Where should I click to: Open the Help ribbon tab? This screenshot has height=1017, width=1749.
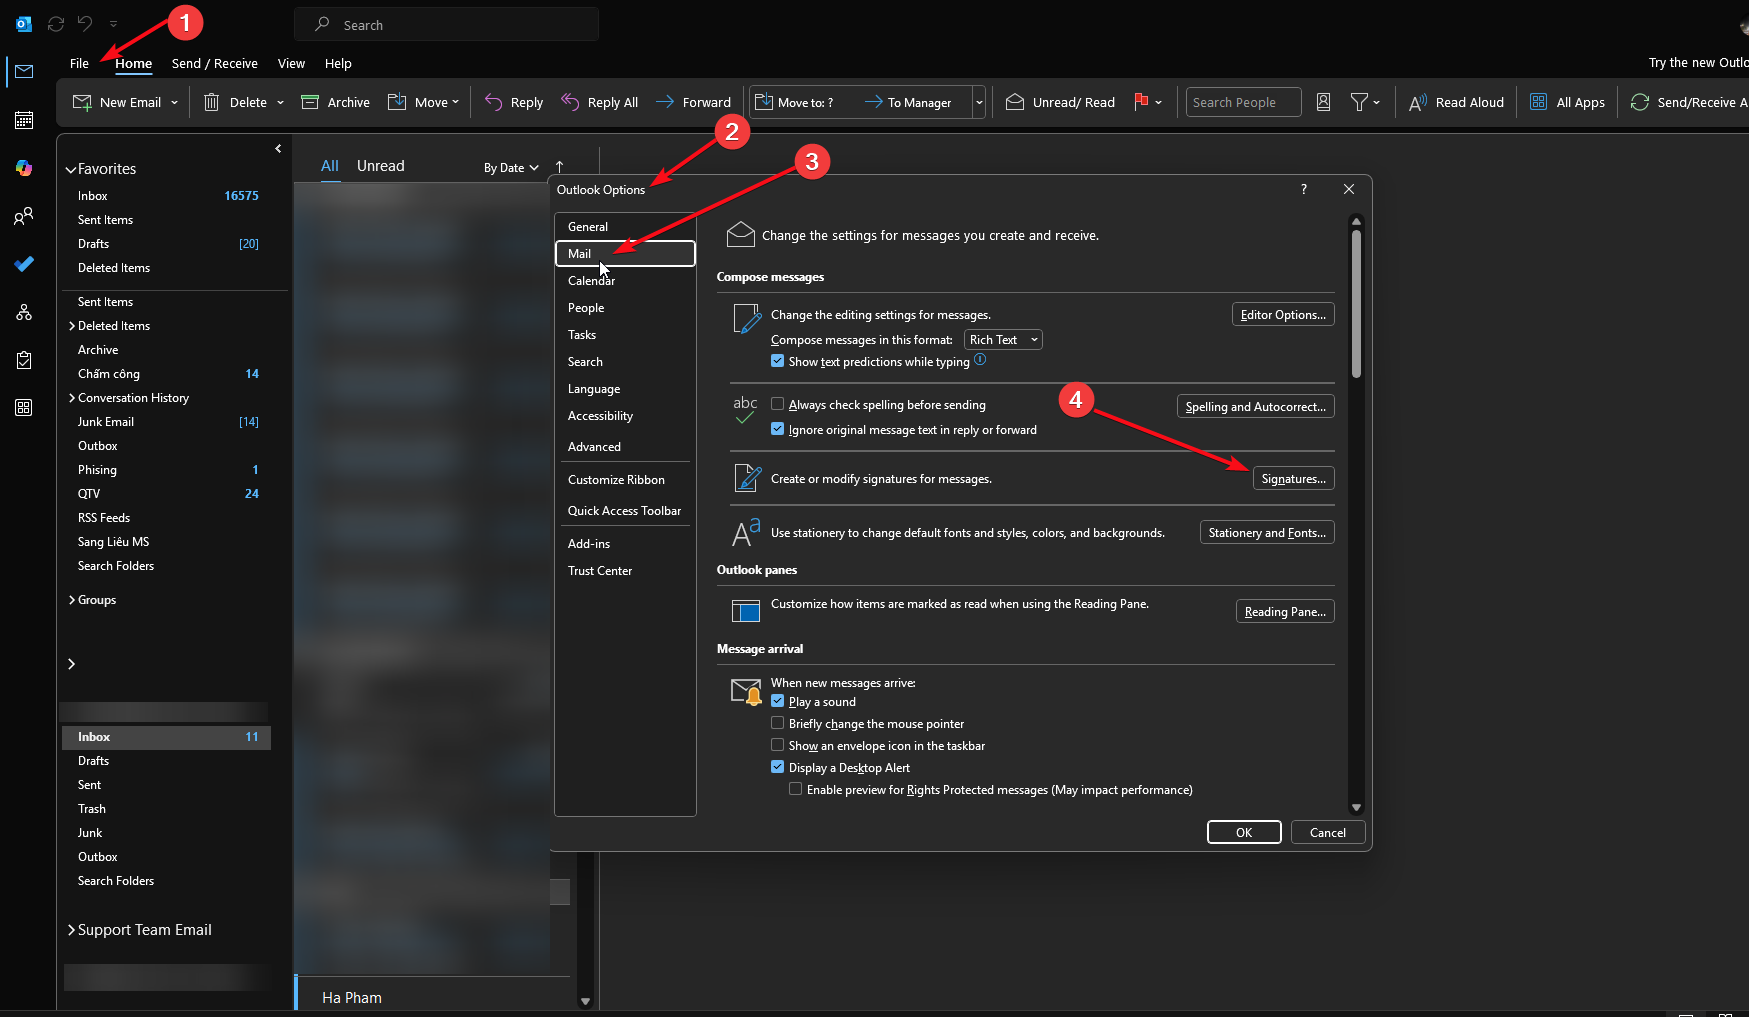point(338,63)
